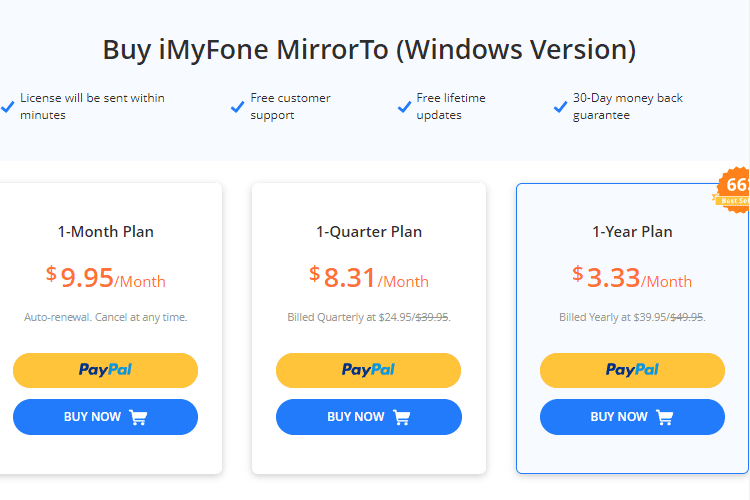The image size is (750, 500).
Task: Click the checkmark beside 30-Day money back guarantee
Action: click(x=560, y=106)
